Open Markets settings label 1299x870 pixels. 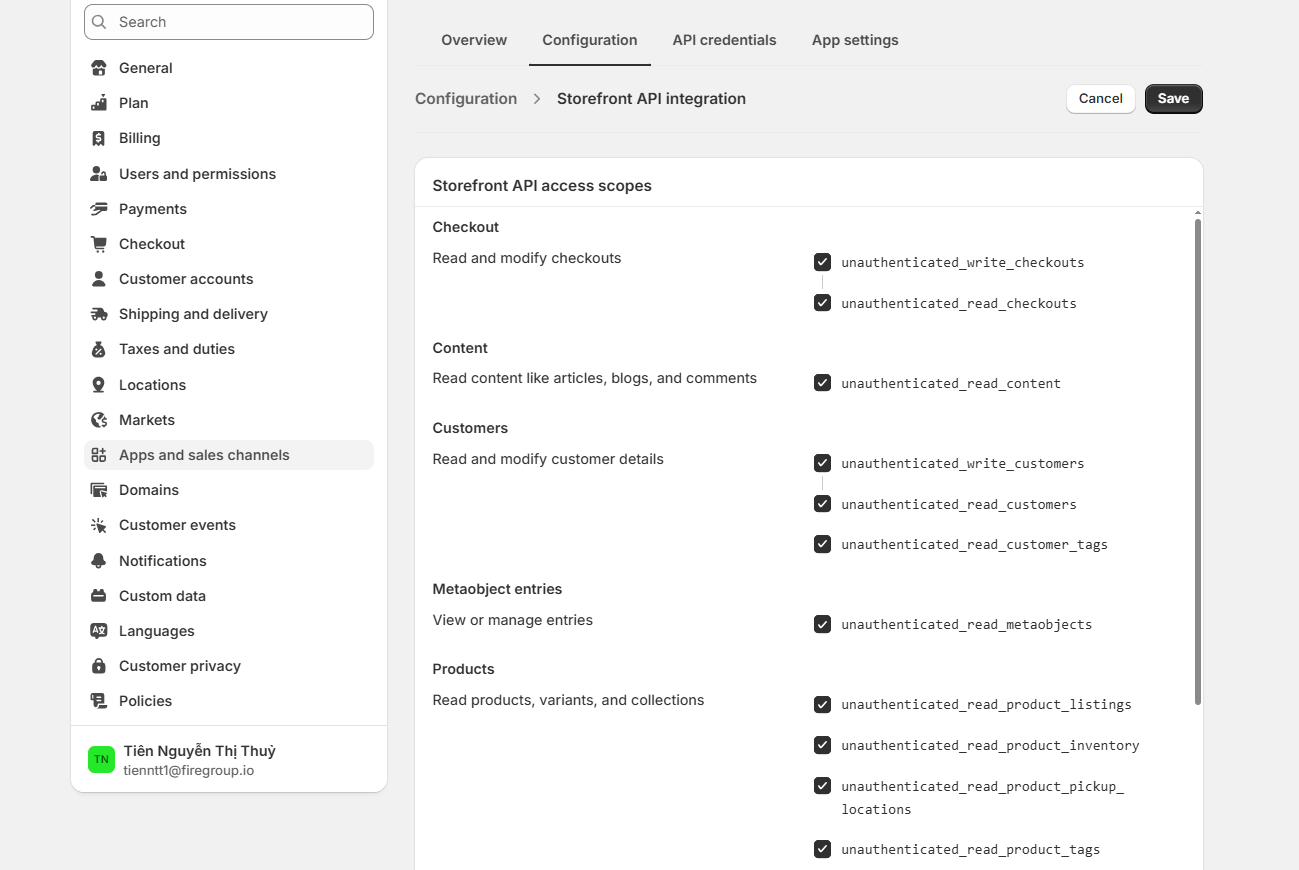tap(147, 420)
